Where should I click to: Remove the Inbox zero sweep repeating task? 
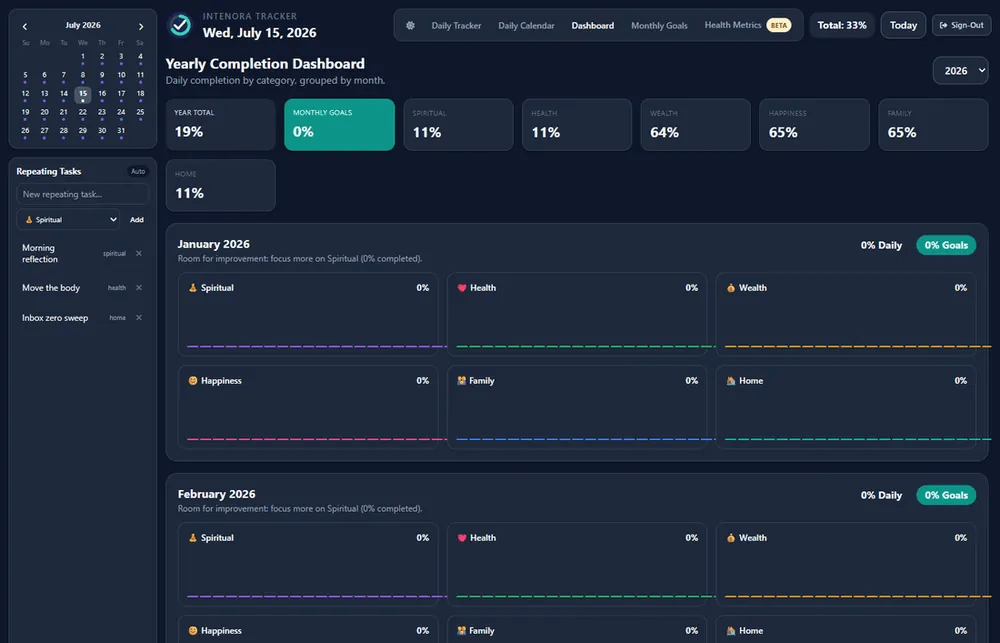coord(138,318)
